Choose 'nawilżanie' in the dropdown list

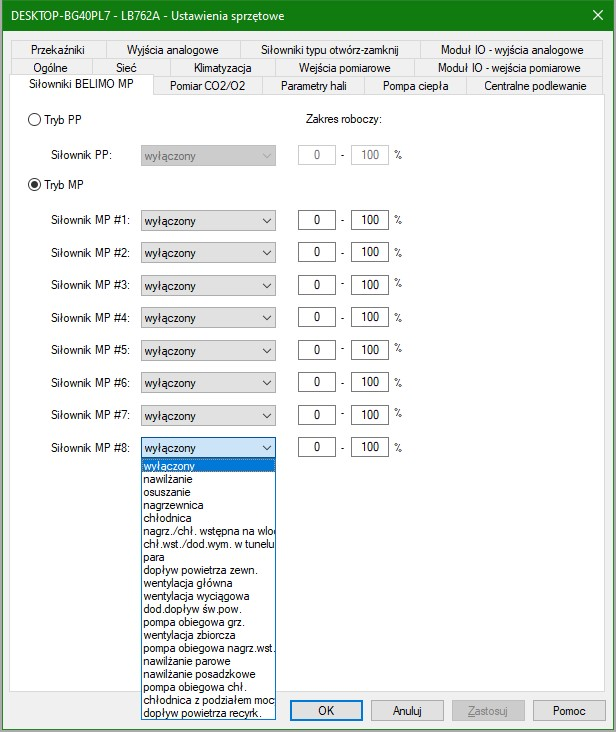pos(208,479)
